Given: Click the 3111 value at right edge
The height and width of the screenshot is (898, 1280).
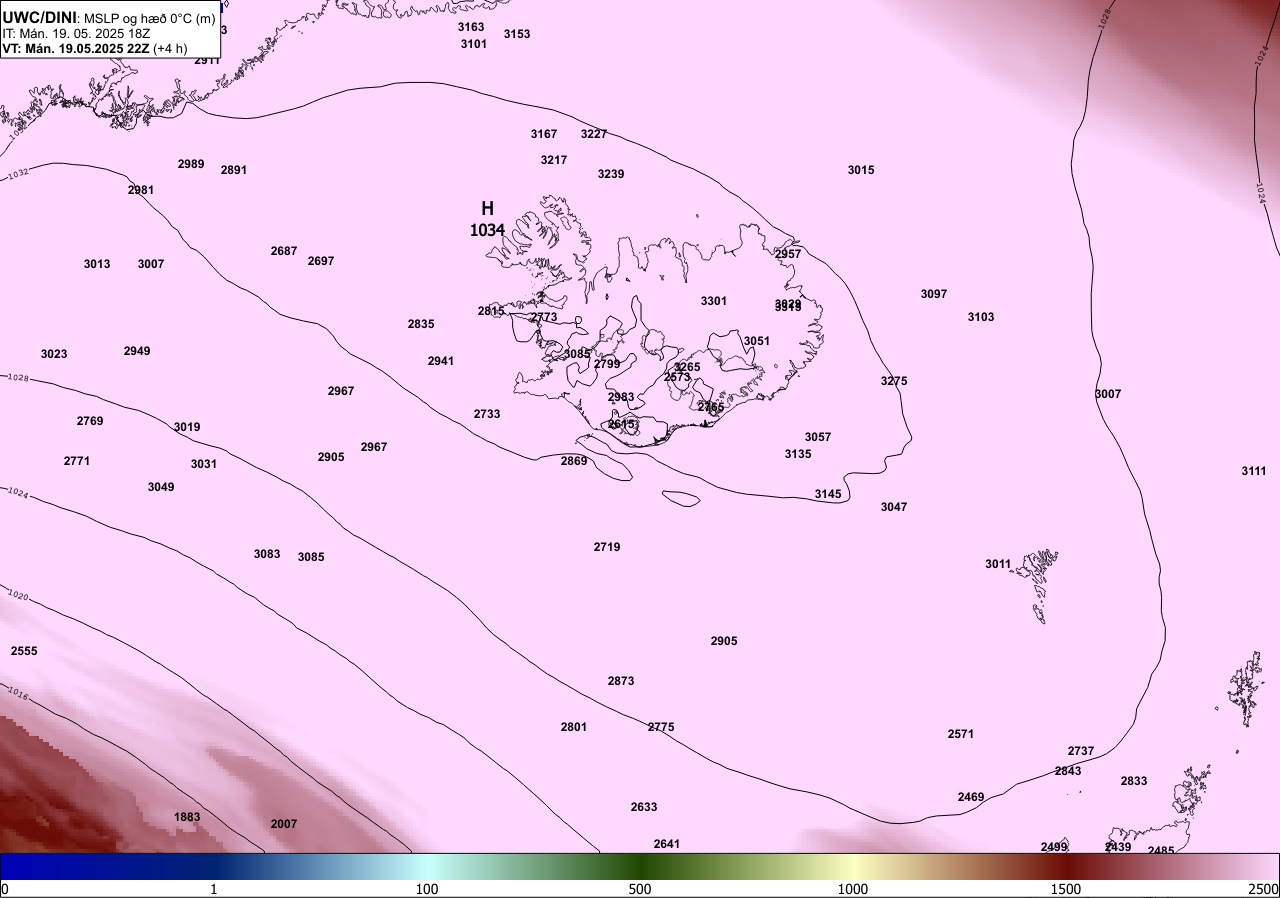Looking at the screenshot, I should point(1254,471).
